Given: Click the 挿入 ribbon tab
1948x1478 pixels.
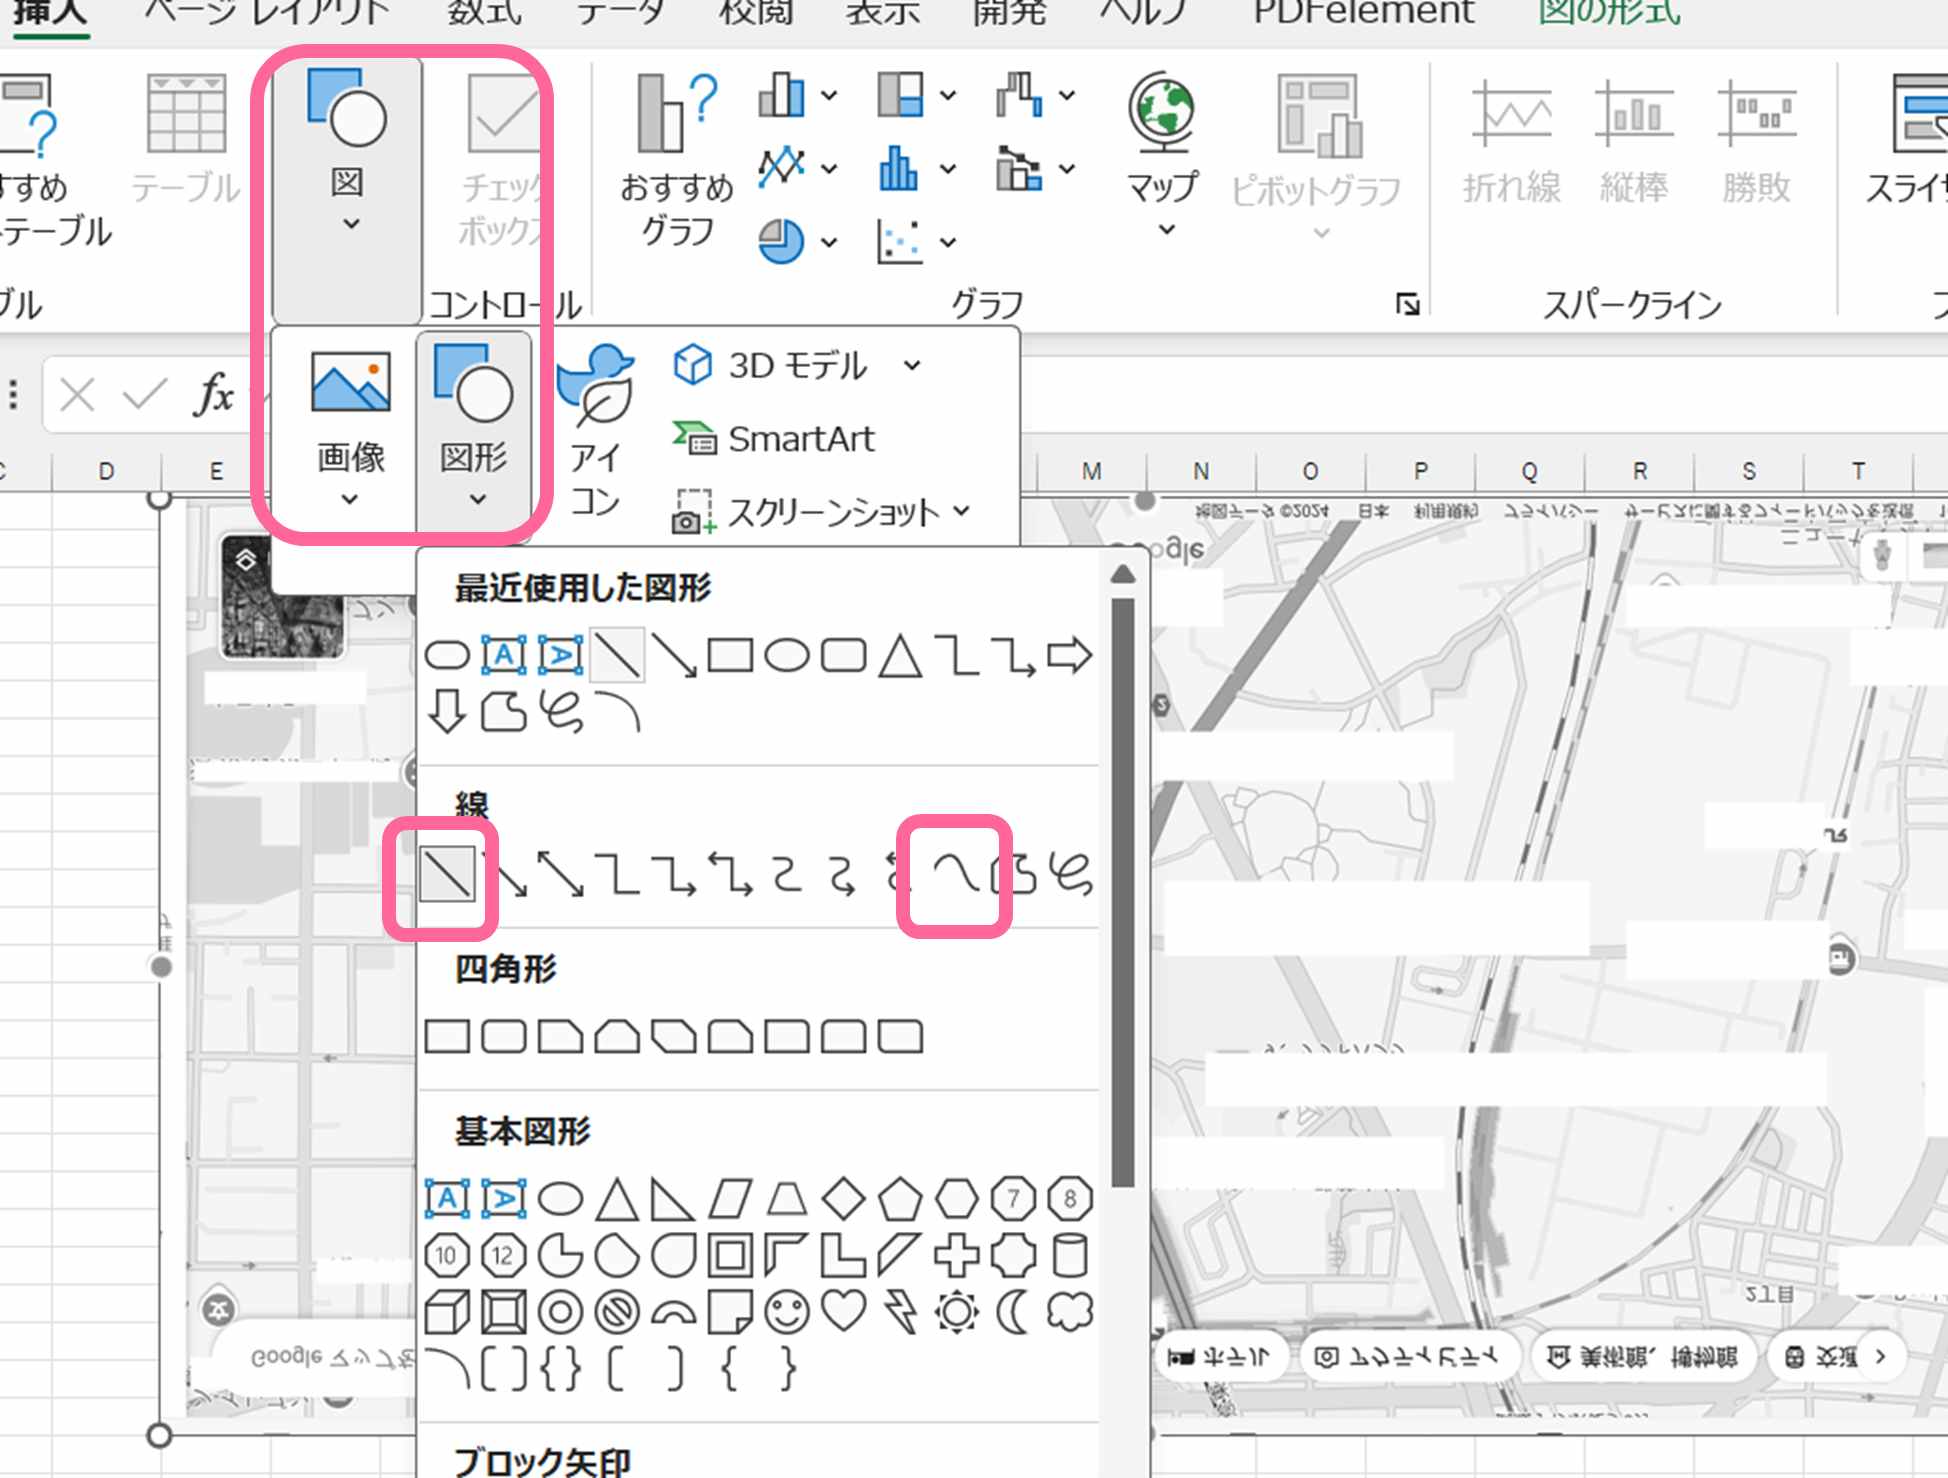Looking at the screenshot, I should [52, 12].
